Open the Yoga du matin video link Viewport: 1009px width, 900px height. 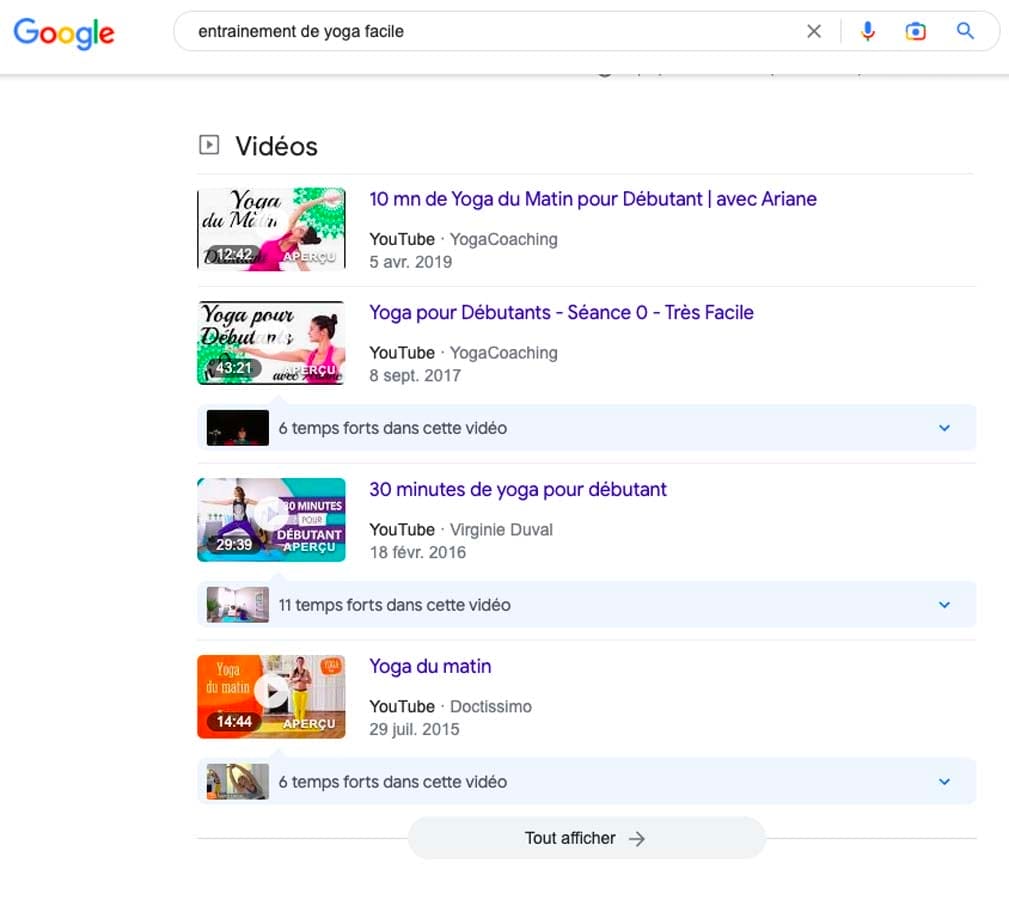[430, 667]
